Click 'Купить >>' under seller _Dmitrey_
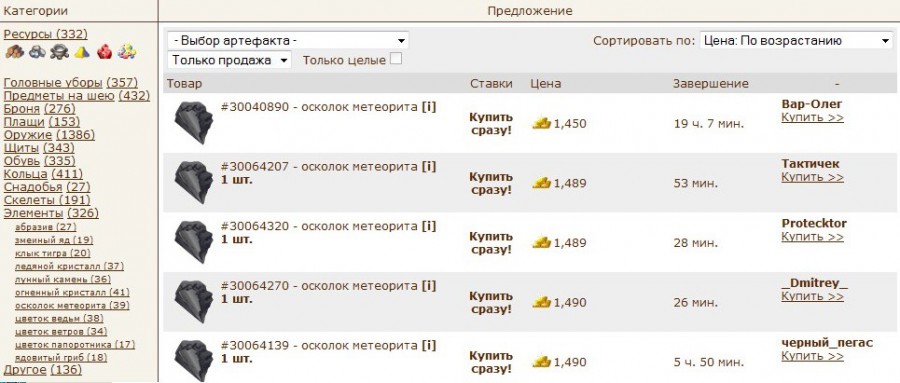This screenshot has width=900, height=383. coord(812,297)
